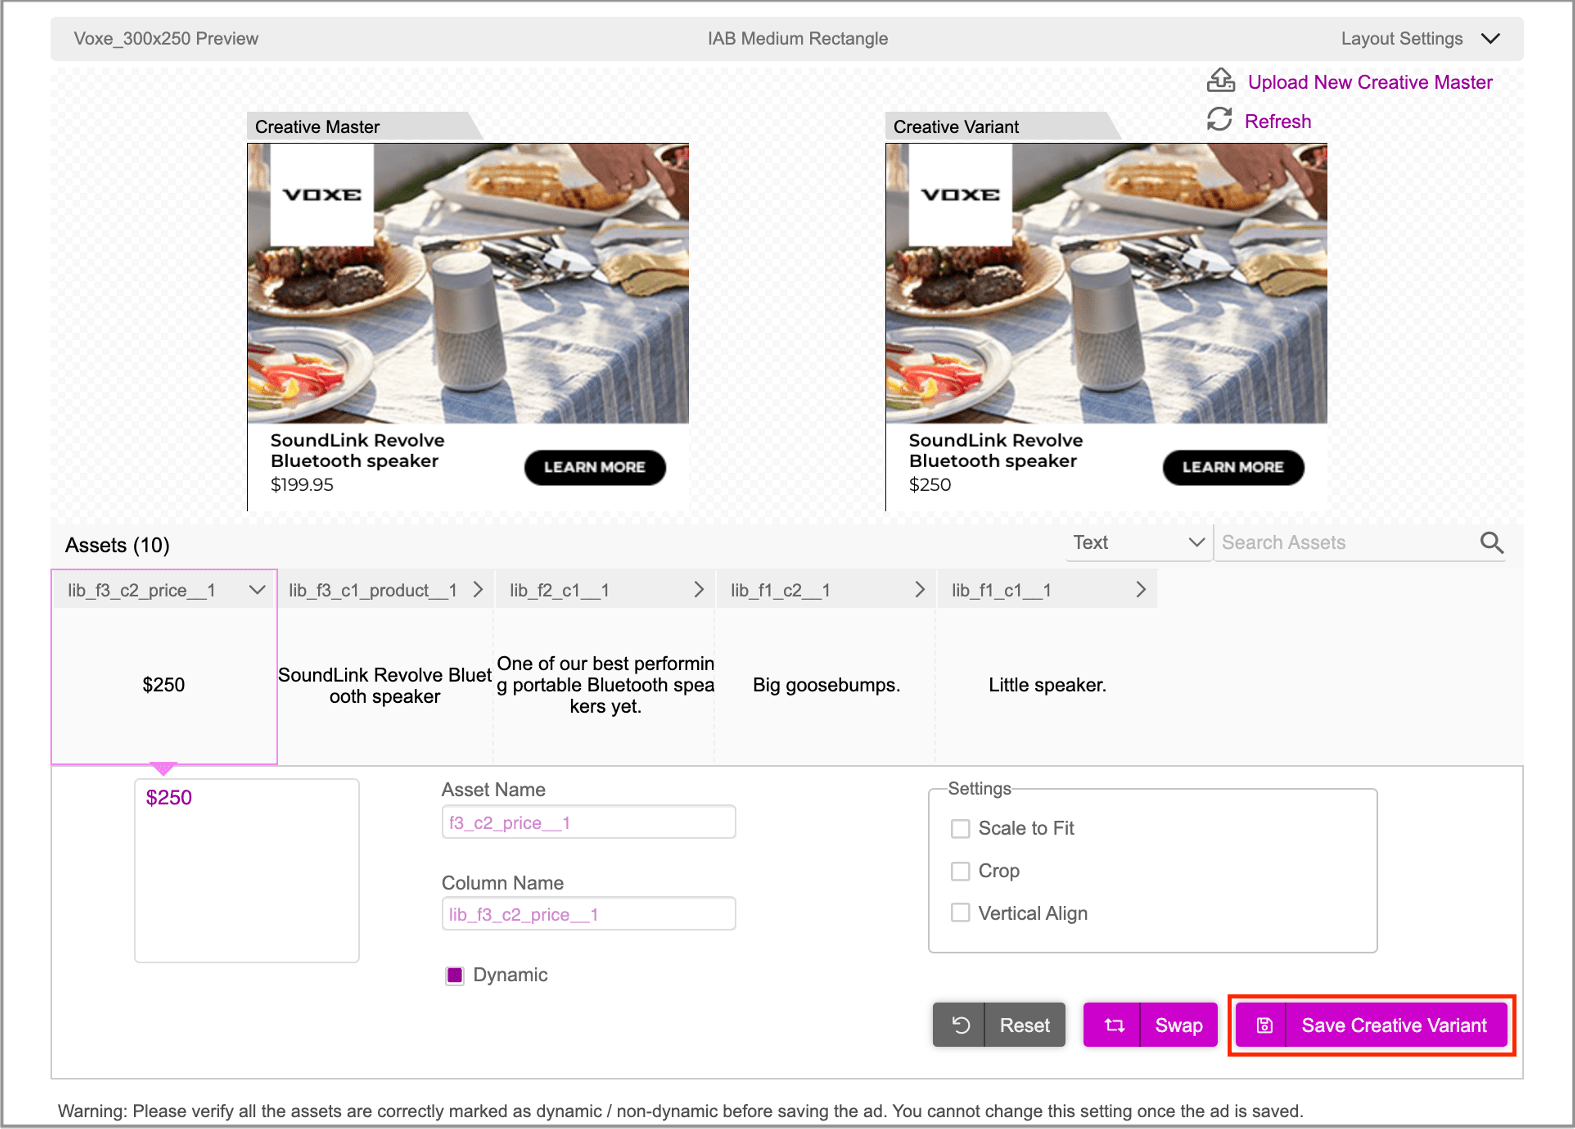
Task: Click the swap arrows icon
Action: point(1114,1025)
